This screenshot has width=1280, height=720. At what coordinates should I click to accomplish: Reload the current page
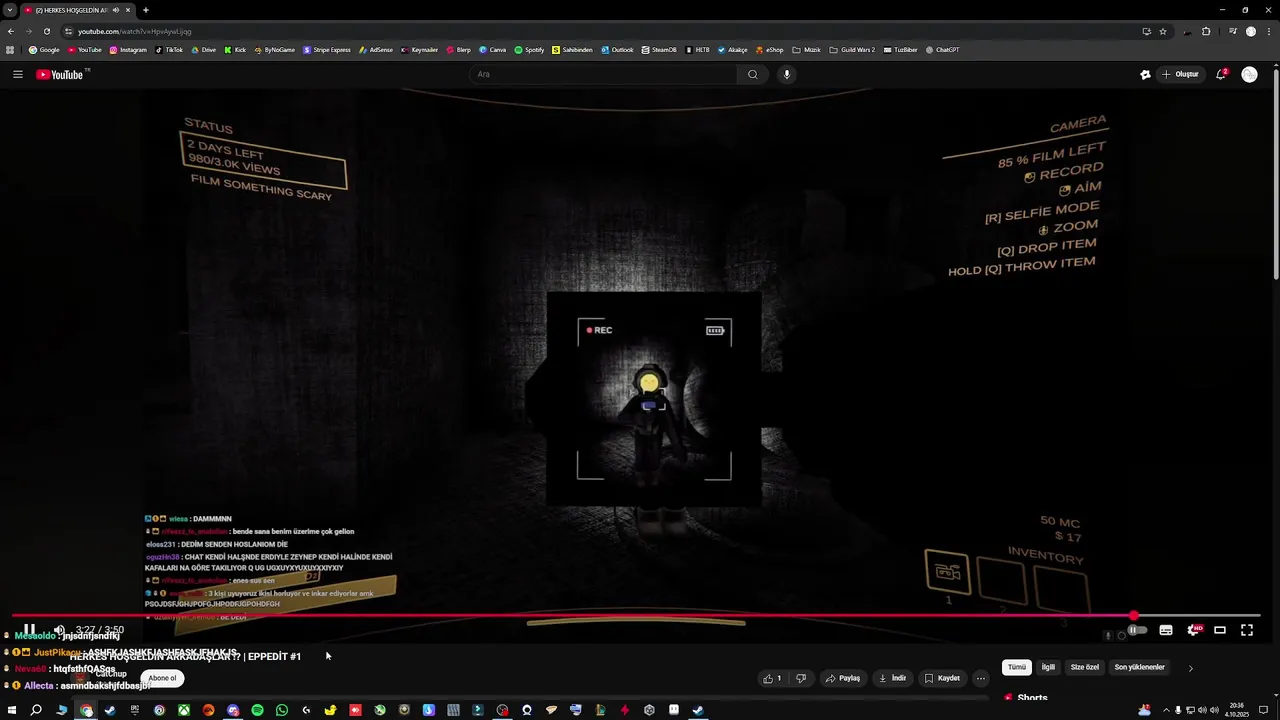tap(46, 31)
